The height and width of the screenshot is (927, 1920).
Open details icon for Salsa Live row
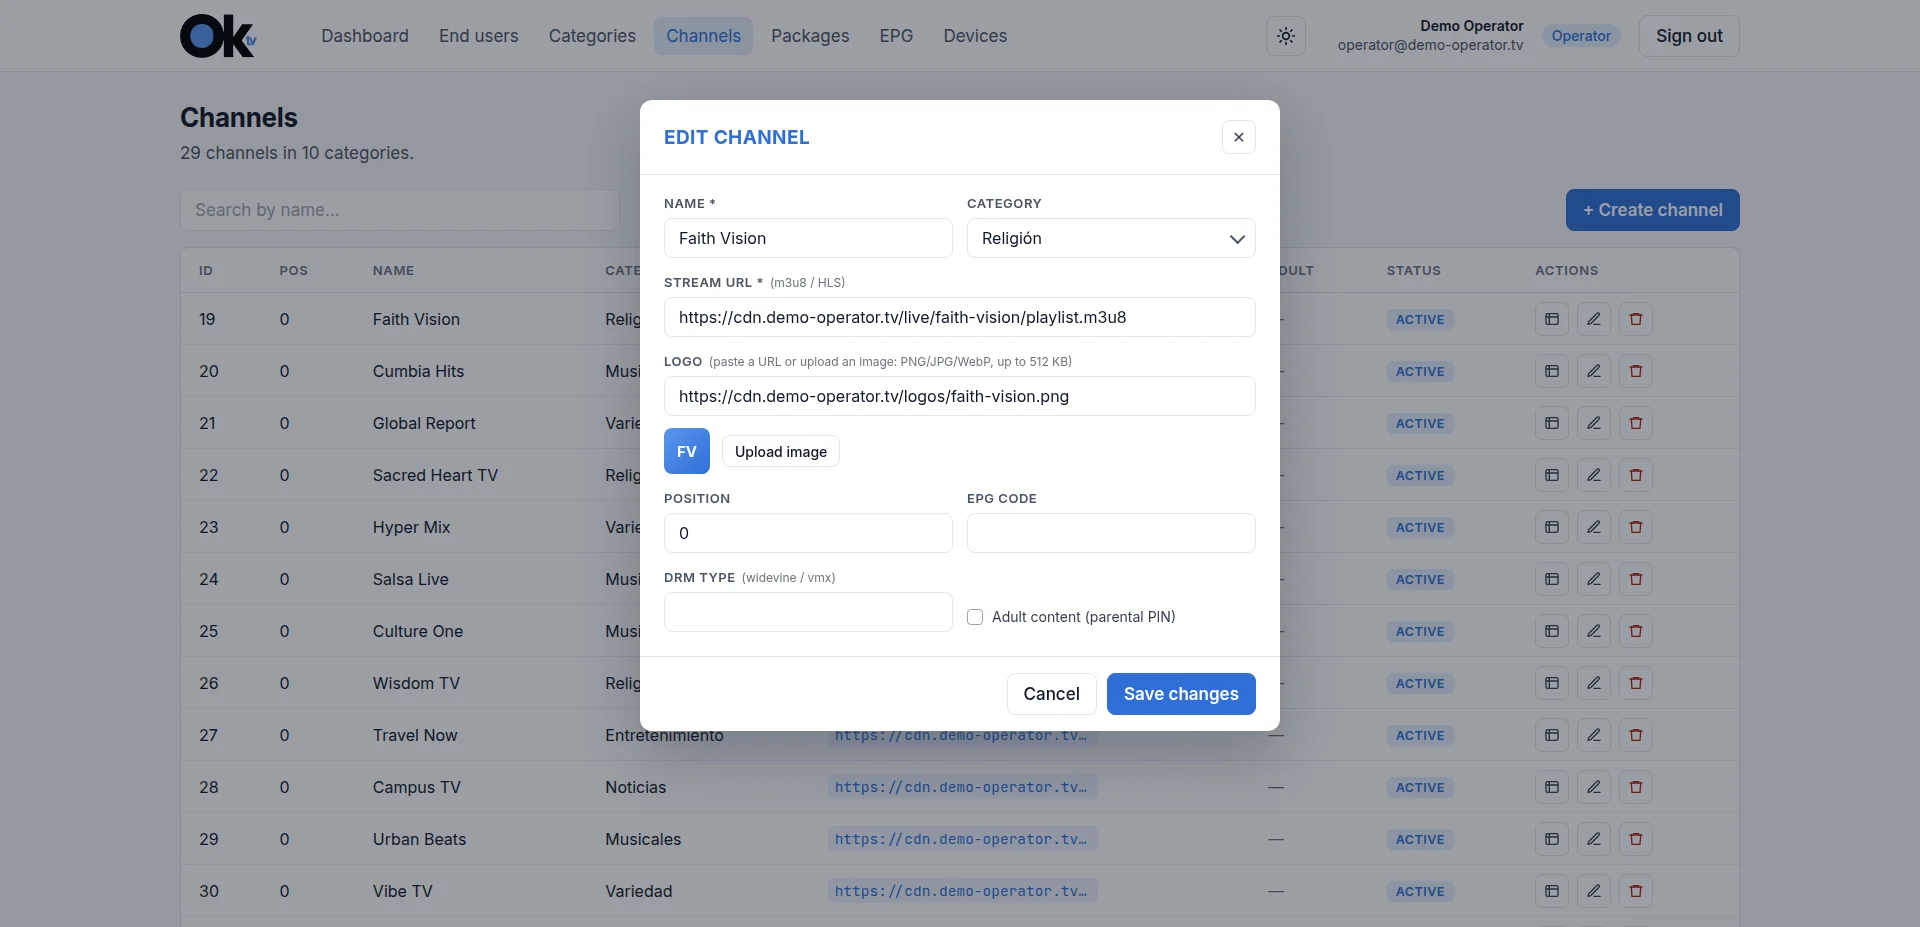[x=1552, y=579]
